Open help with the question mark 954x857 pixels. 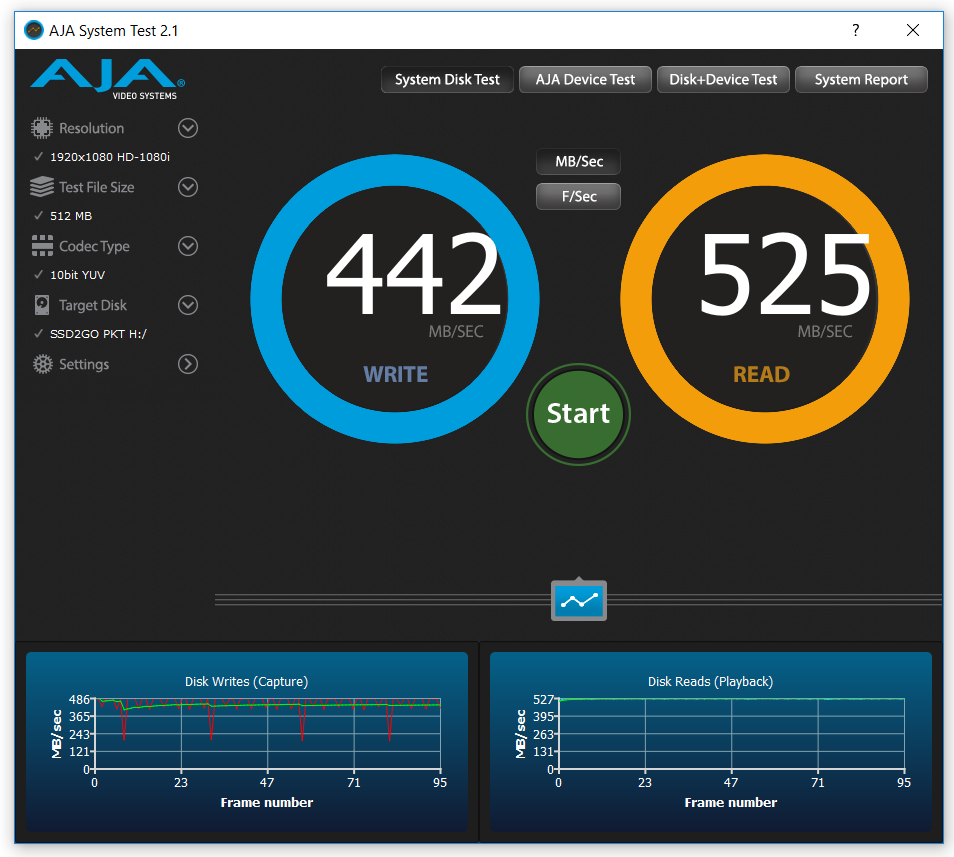tap(855, 30)
